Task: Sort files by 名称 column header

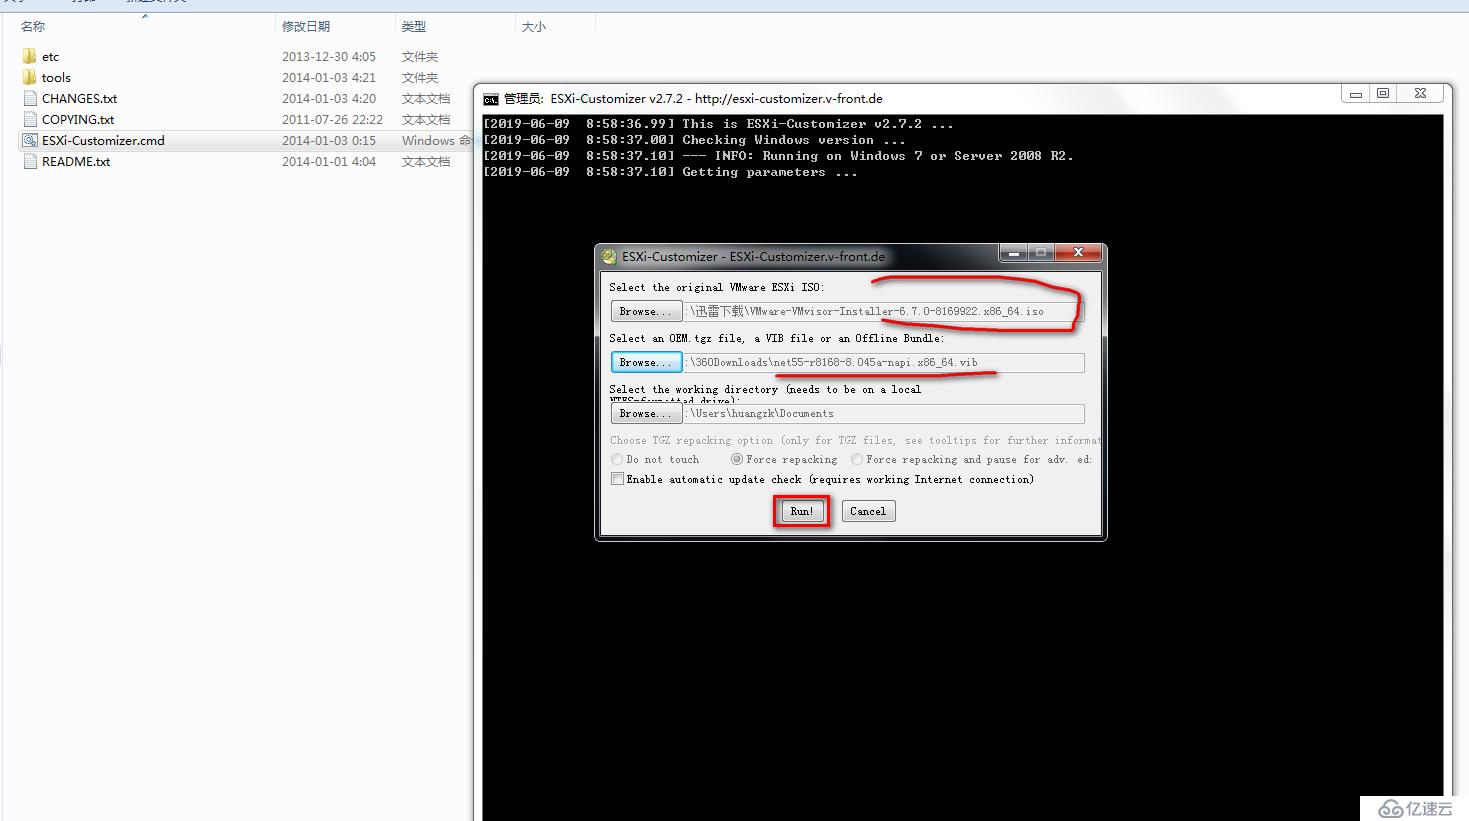Action: pyautogui.click(x=33, y=26)
